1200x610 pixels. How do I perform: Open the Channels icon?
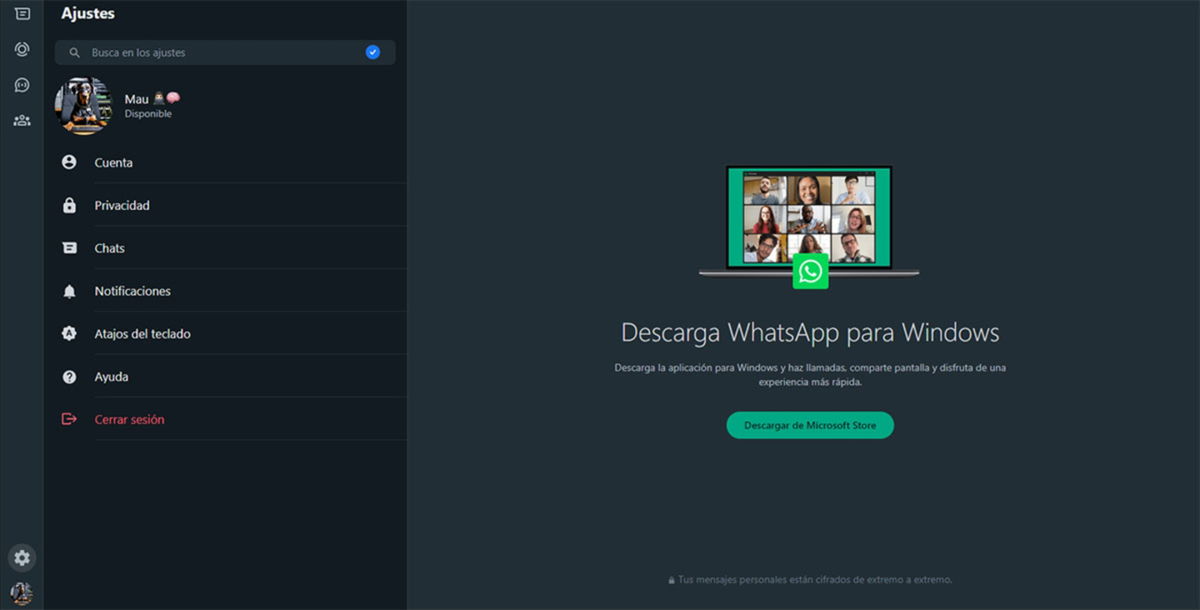click(x=22, y=85)
